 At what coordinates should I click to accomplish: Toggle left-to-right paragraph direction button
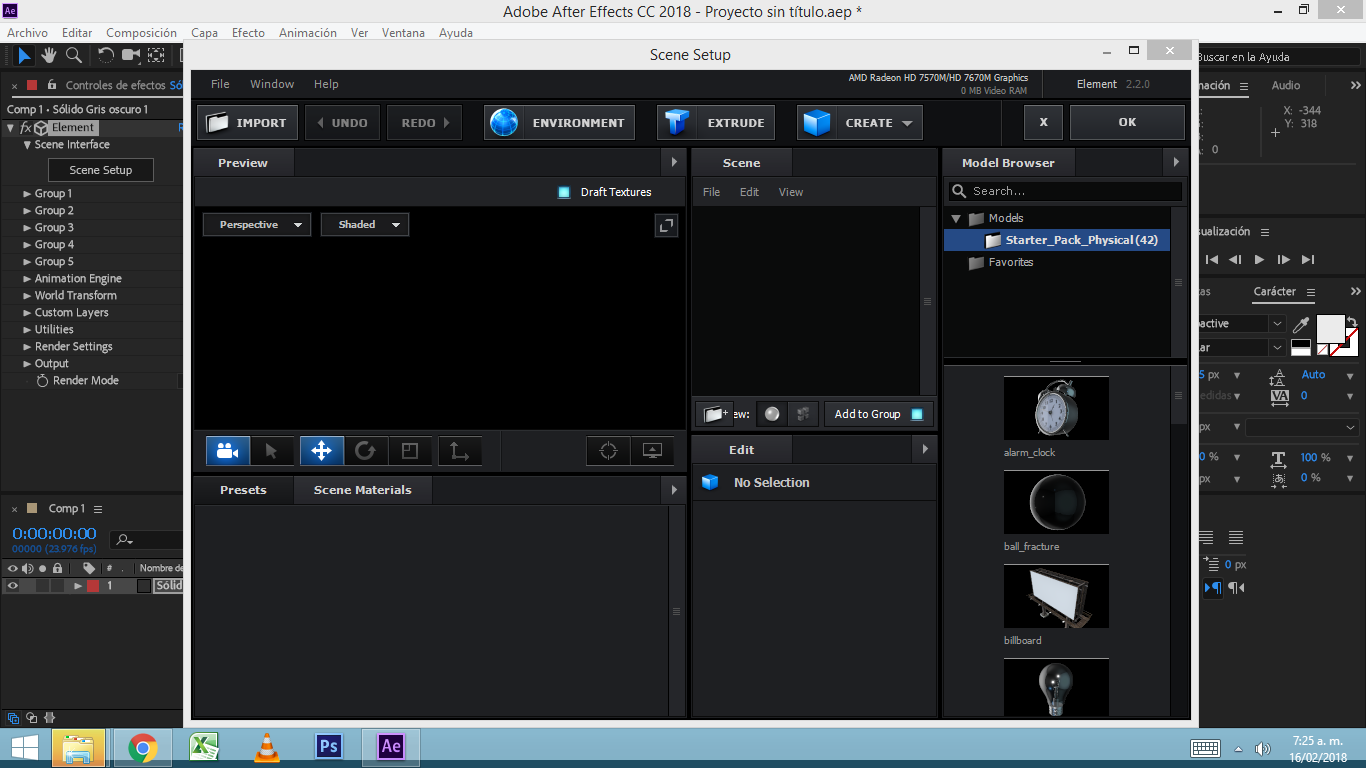(x=1213, y=588)
